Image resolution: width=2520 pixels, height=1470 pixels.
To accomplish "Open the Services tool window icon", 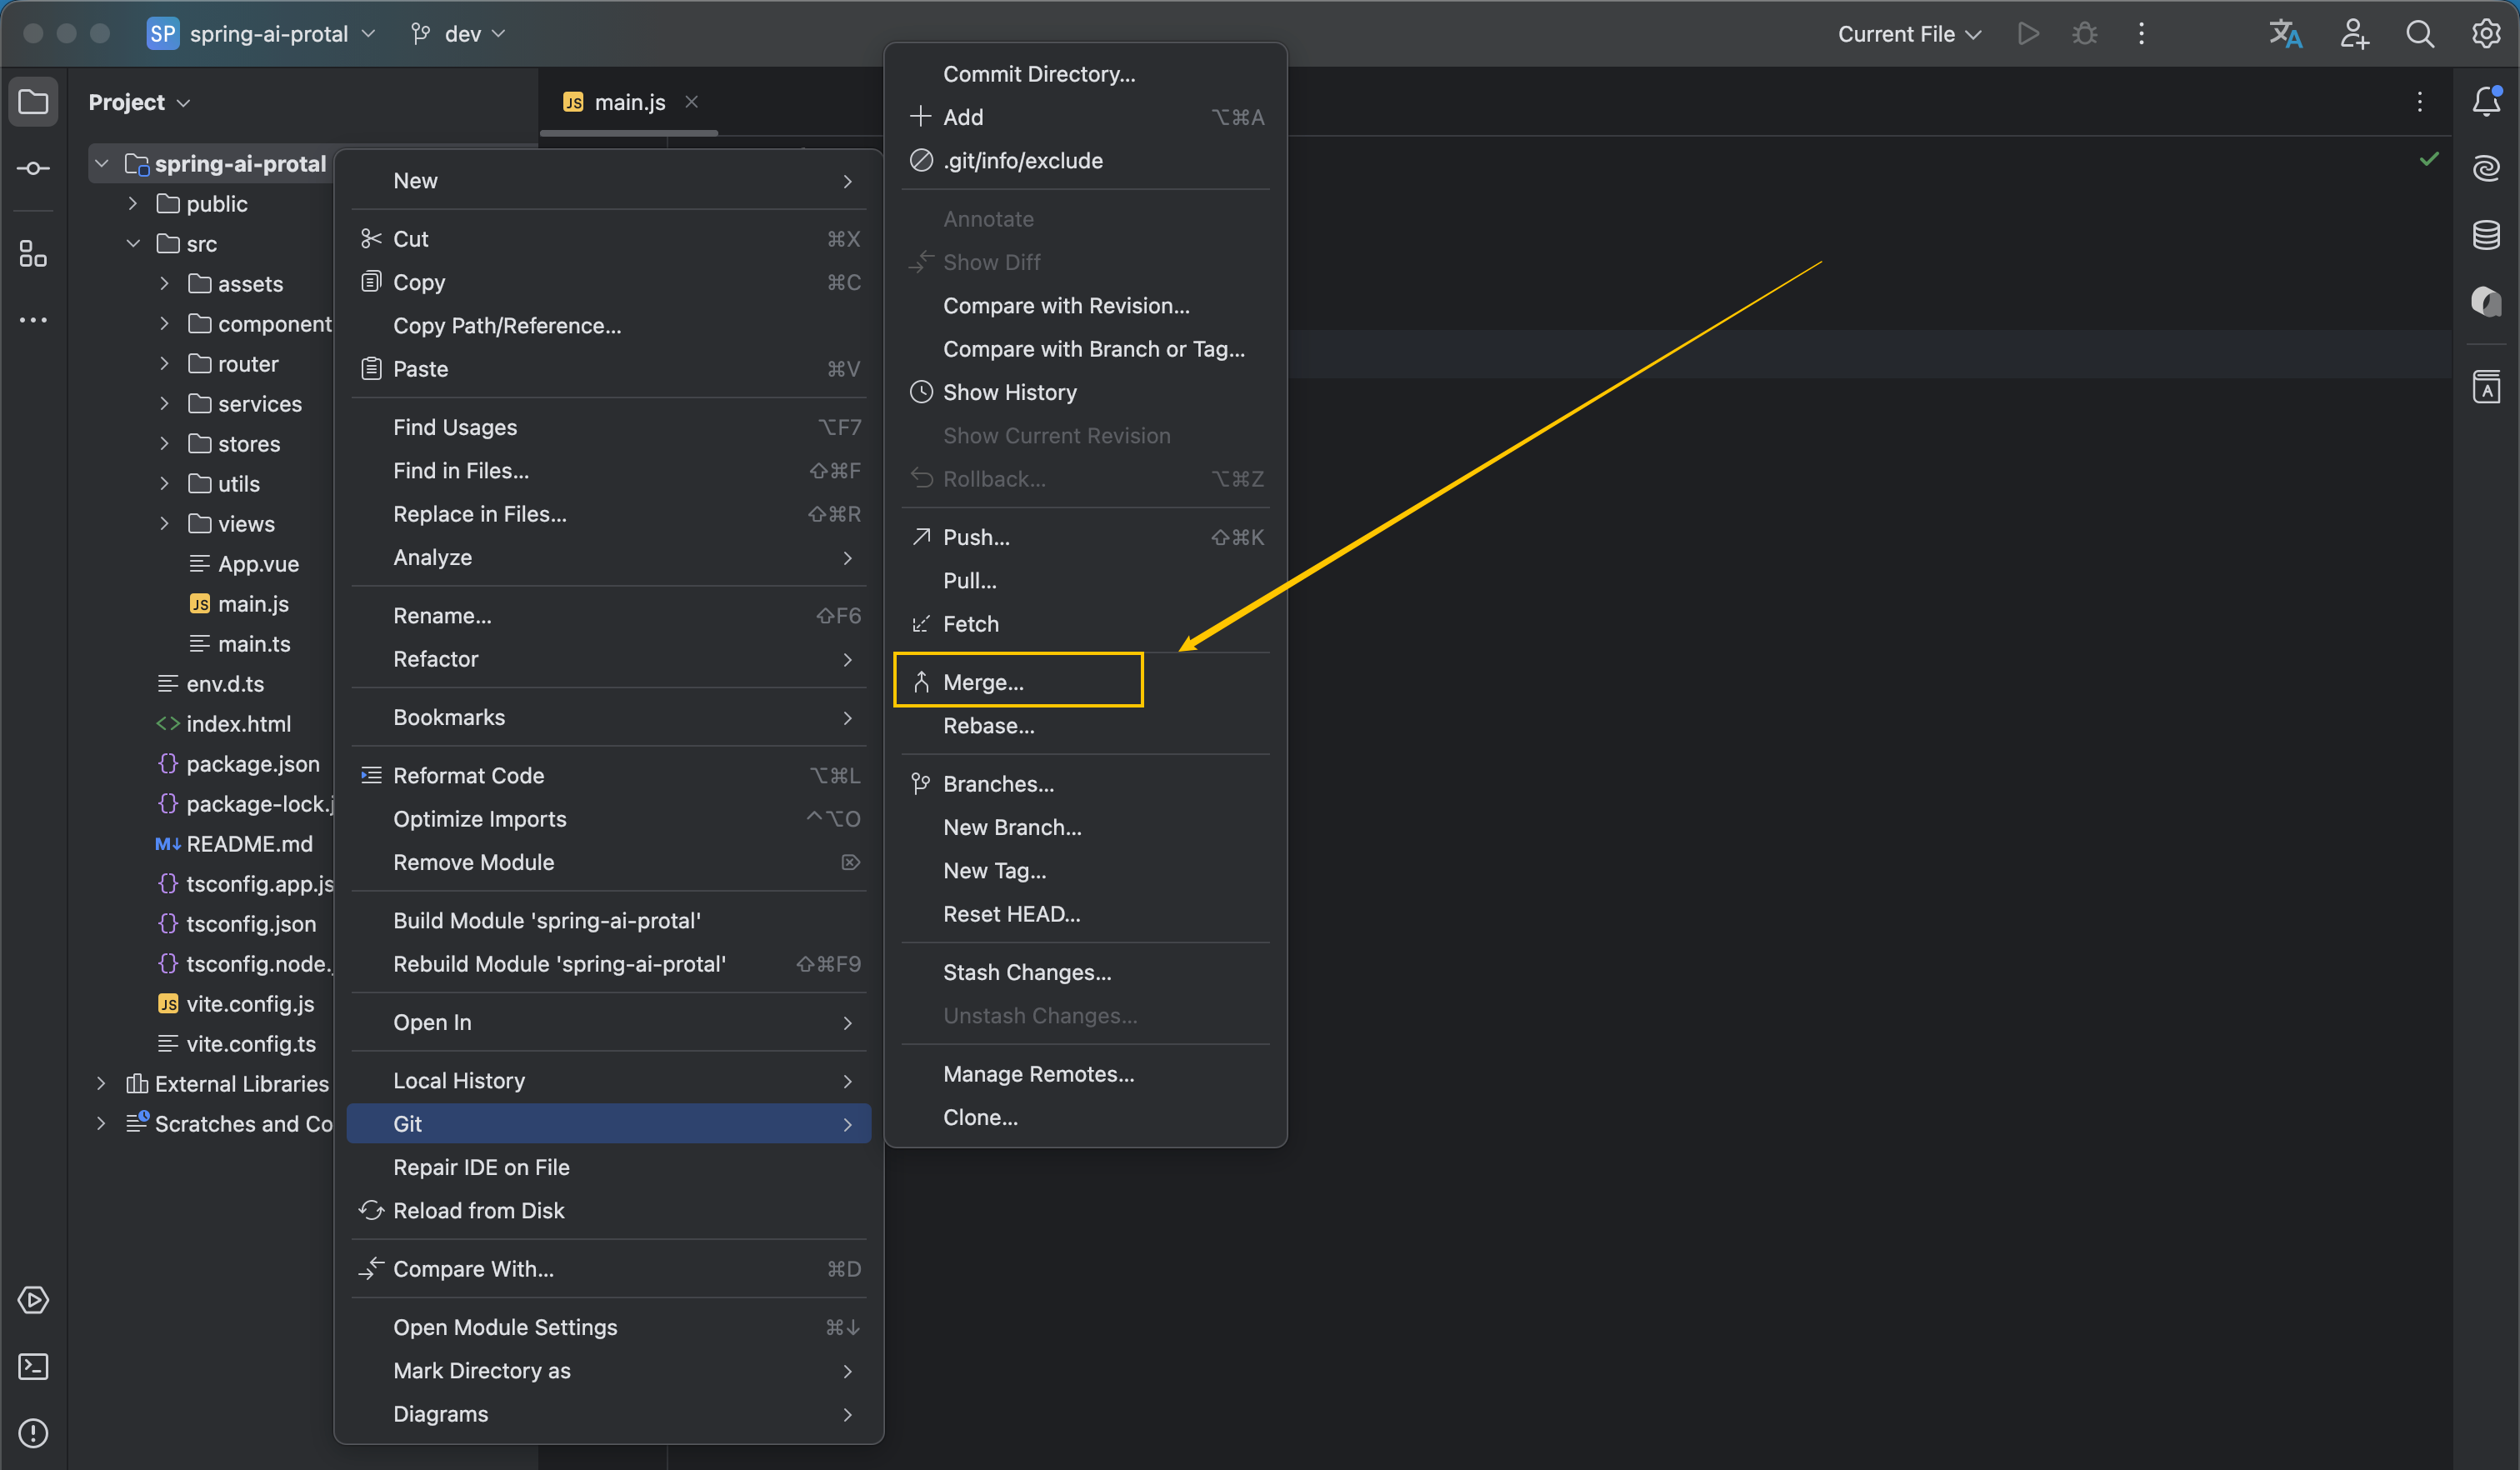I will 33,1300.
